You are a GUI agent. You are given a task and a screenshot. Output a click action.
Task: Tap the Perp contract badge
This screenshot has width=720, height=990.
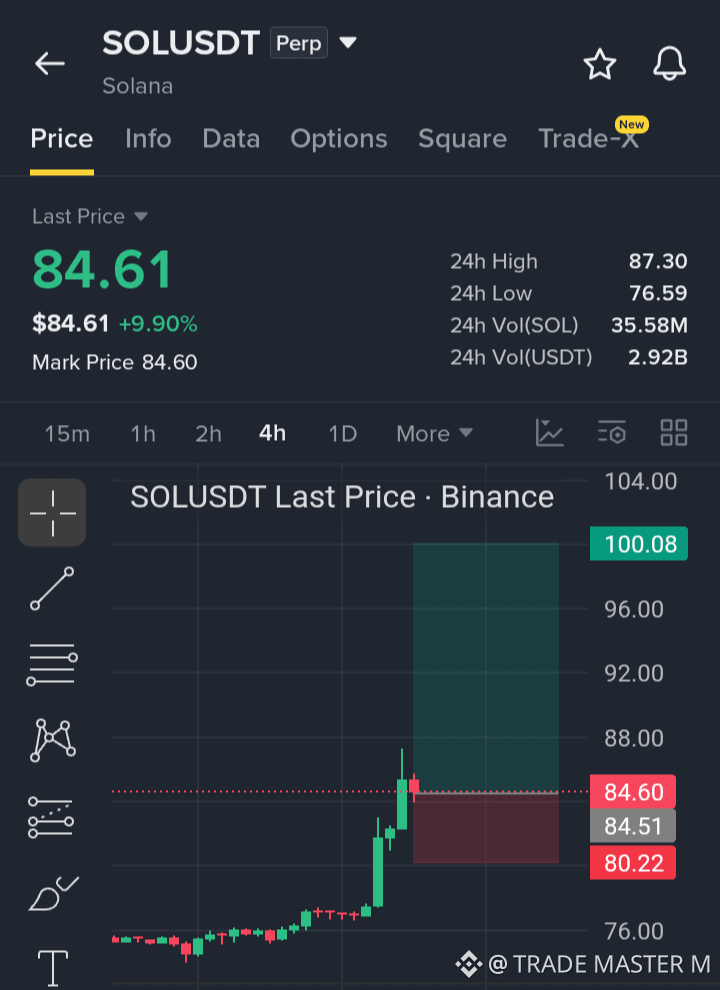pos(299,43)
